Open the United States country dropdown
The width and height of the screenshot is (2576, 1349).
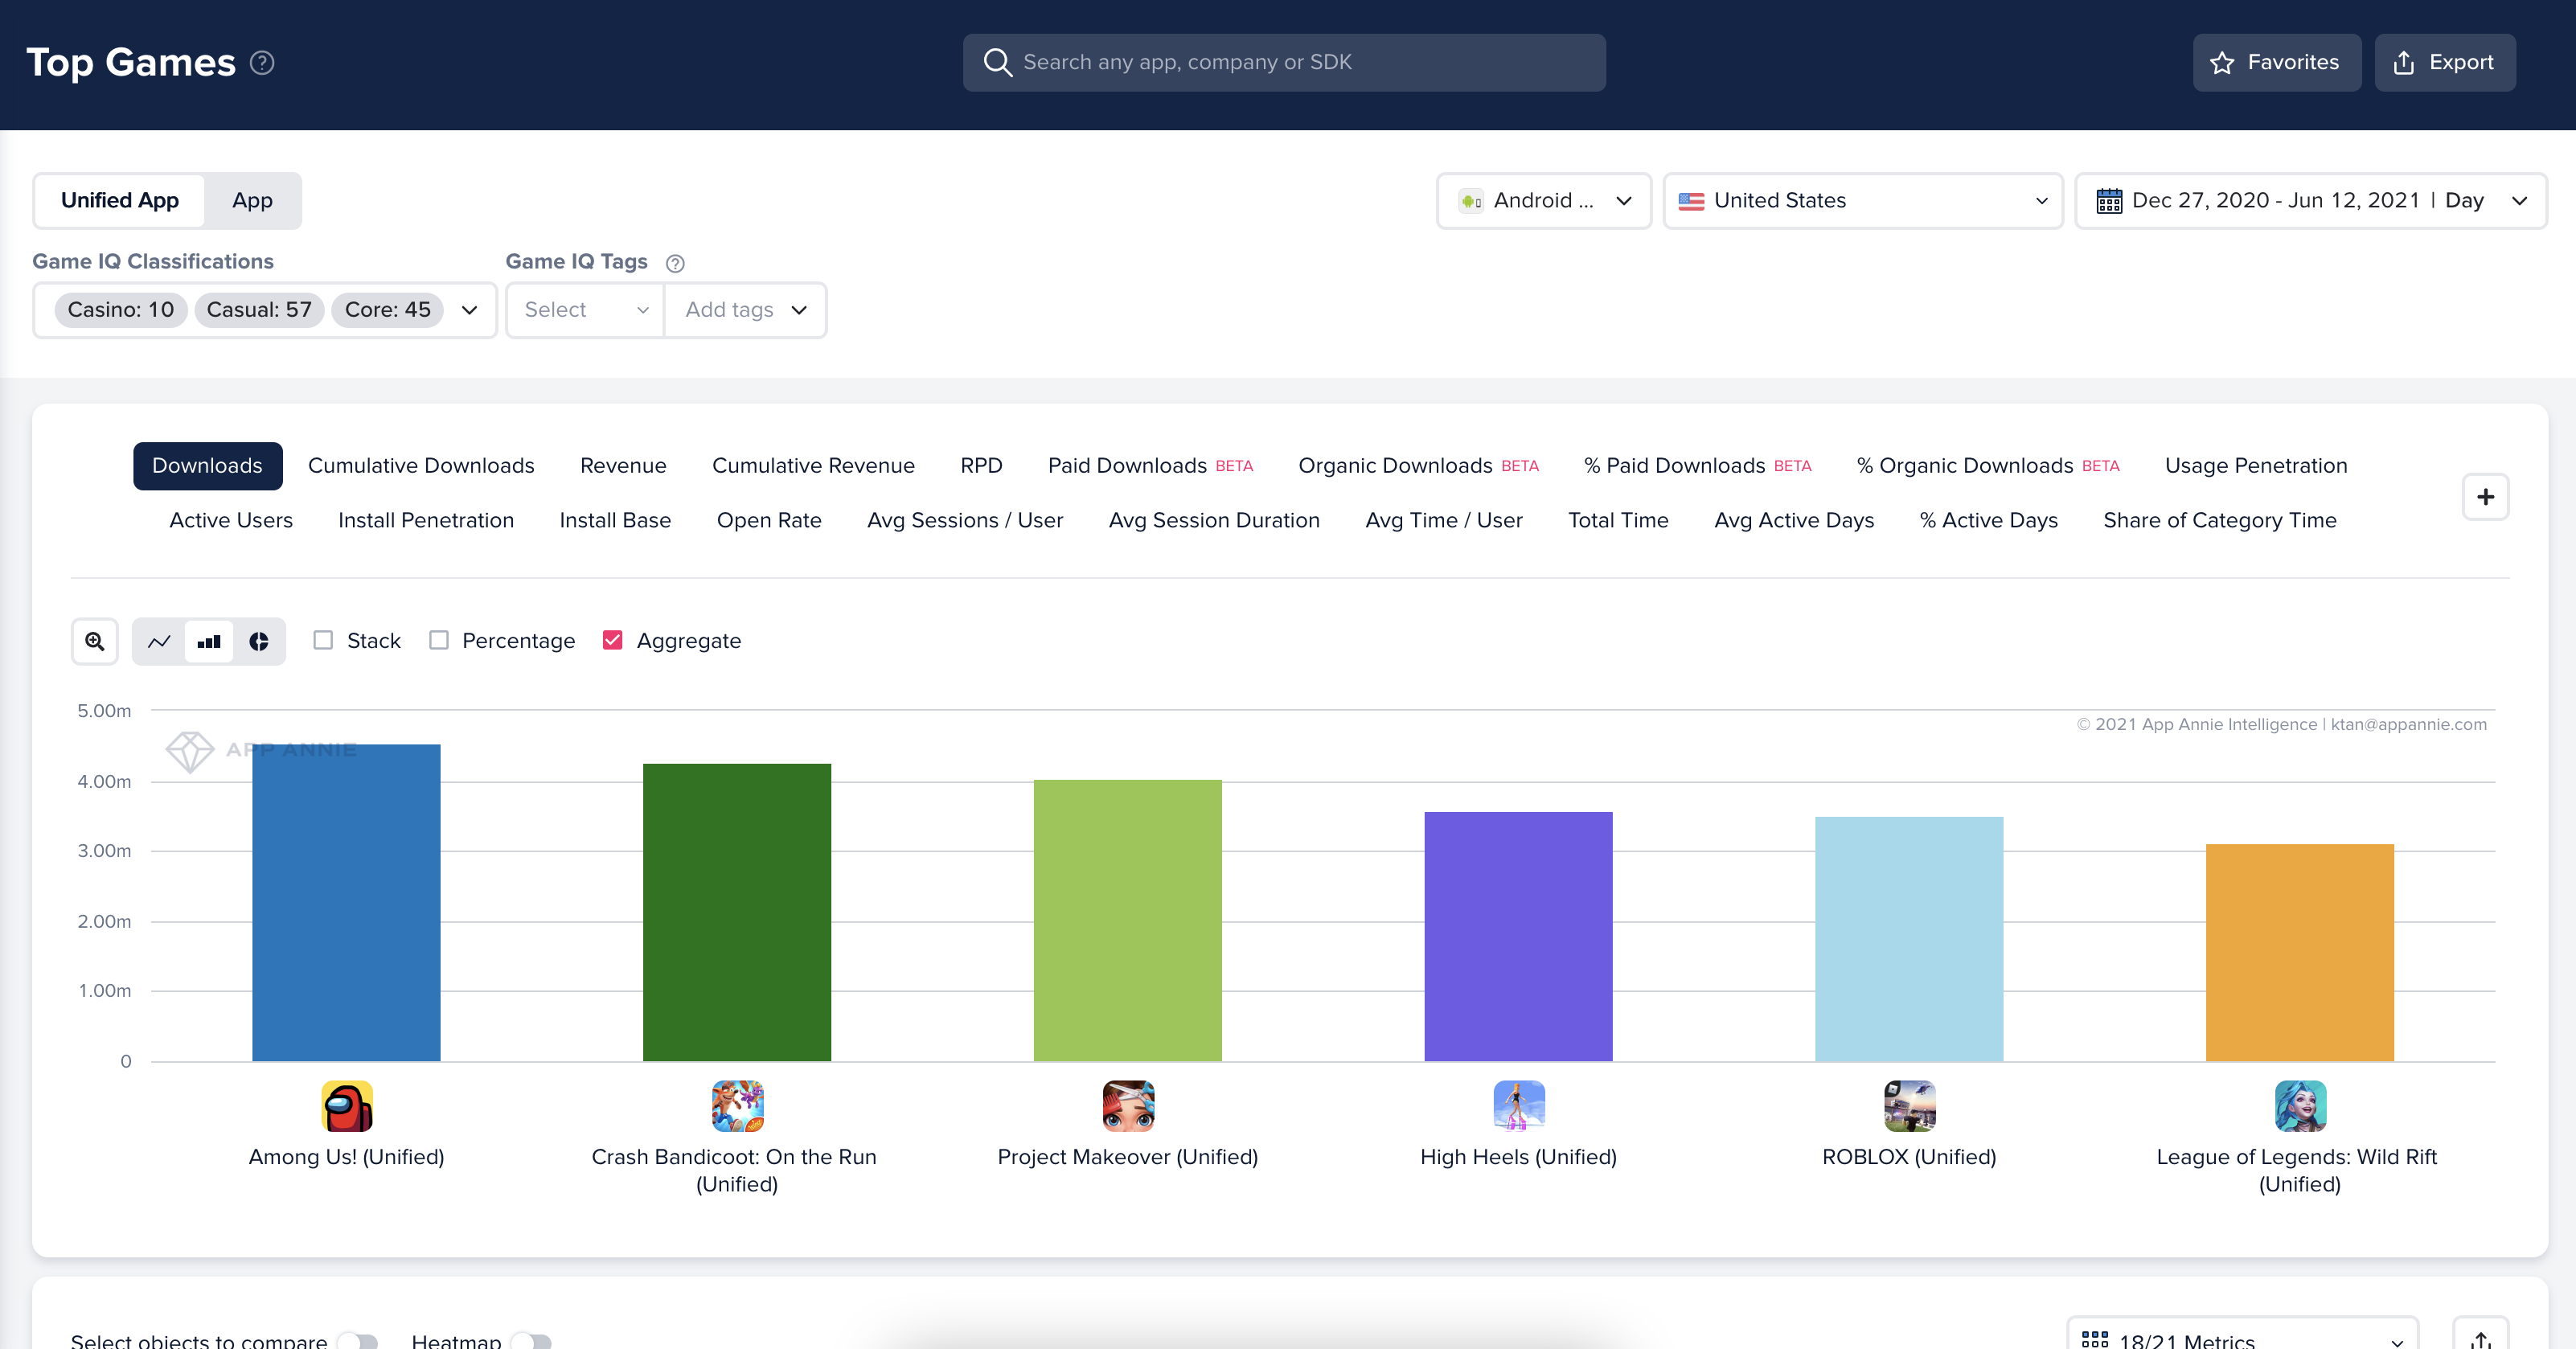tap(1862, 201)
